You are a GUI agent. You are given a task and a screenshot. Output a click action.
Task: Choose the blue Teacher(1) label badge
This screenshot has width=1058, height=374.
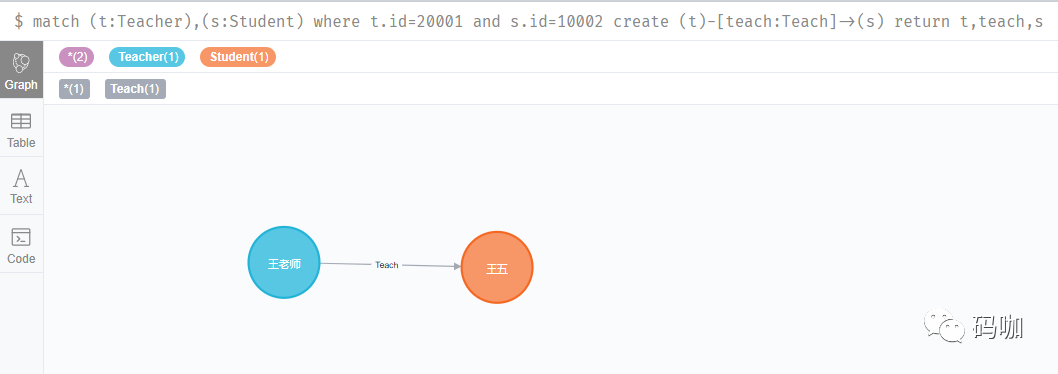click(146, 57)
